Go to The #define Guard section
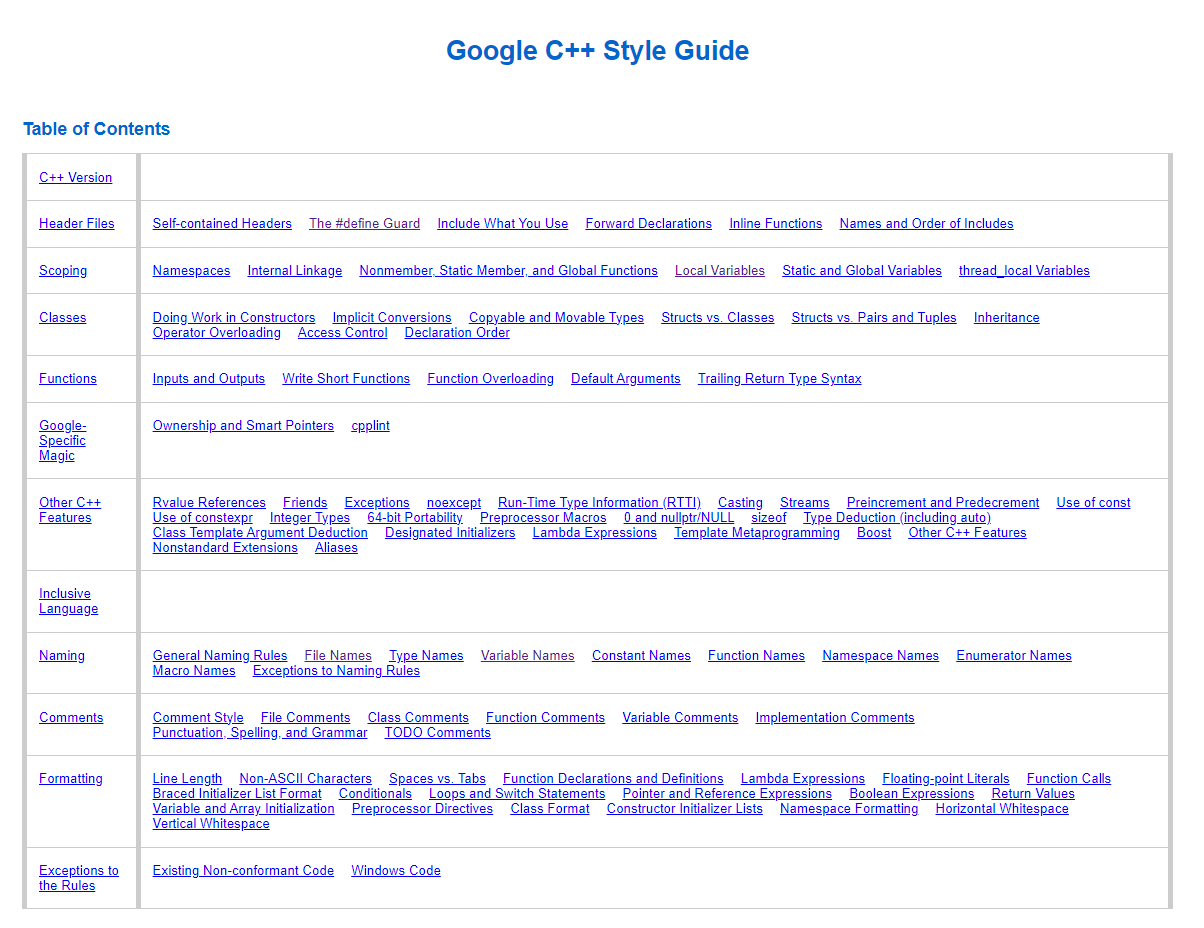The height and width of the screenshot is (928, 1204). click(364, 224)
